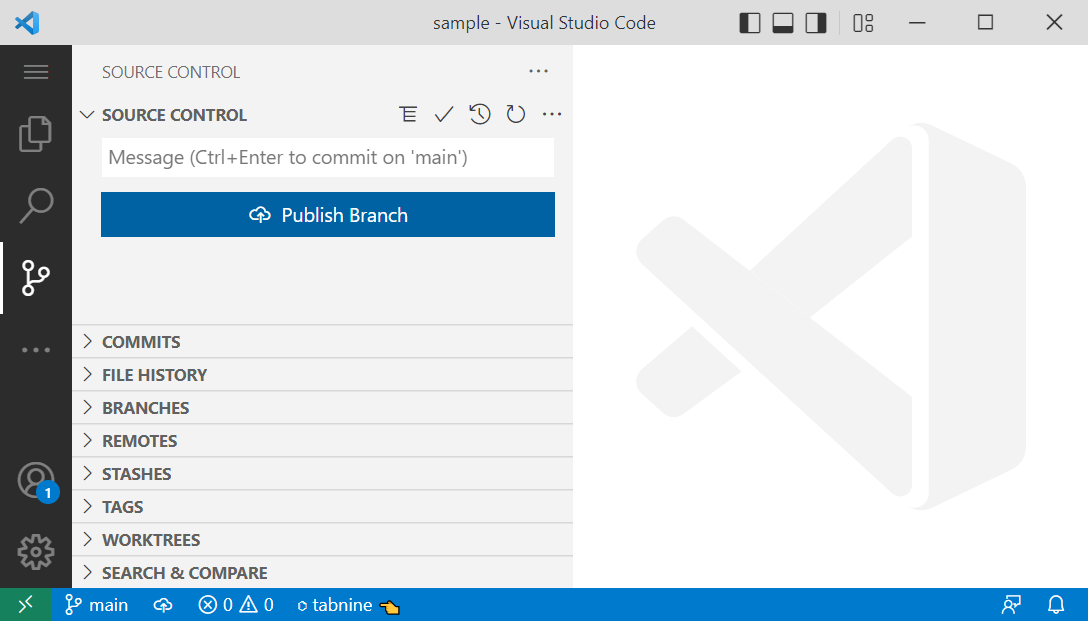1088x621 pixels.
Task: Open the Explorer view in activity bar
Action: pyautogui.click(x=36, y=134)
